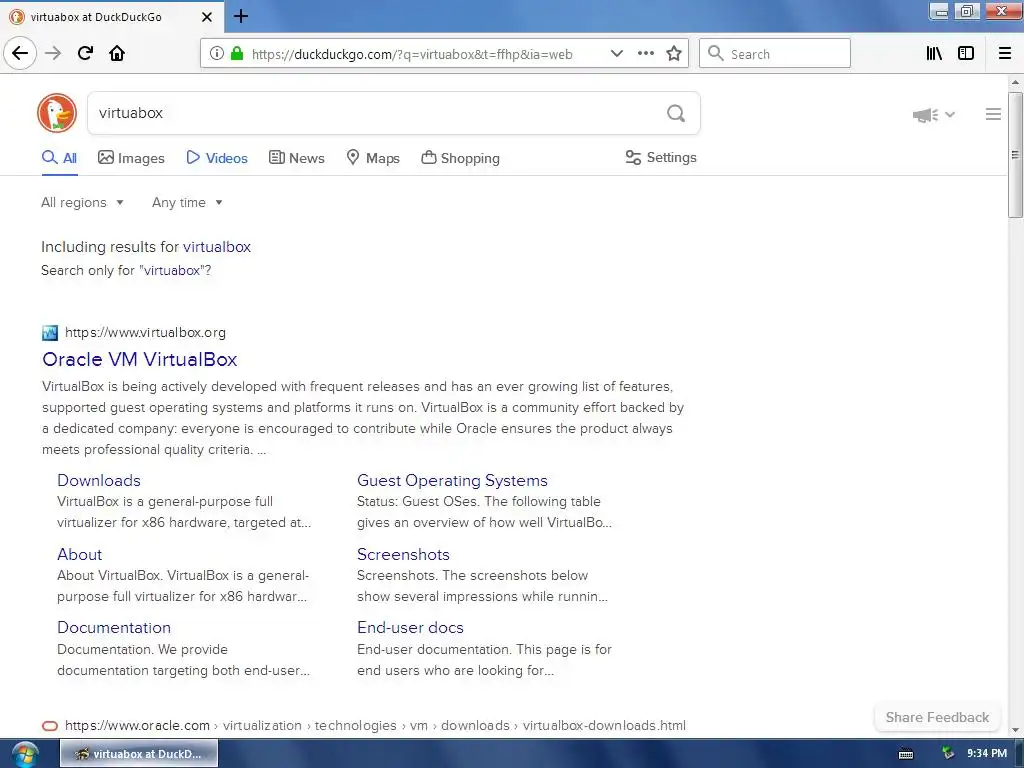Submit search with magnifier in DuckDuckGo box
This screenshot has width=1024, height=768.
click(676, 114)
